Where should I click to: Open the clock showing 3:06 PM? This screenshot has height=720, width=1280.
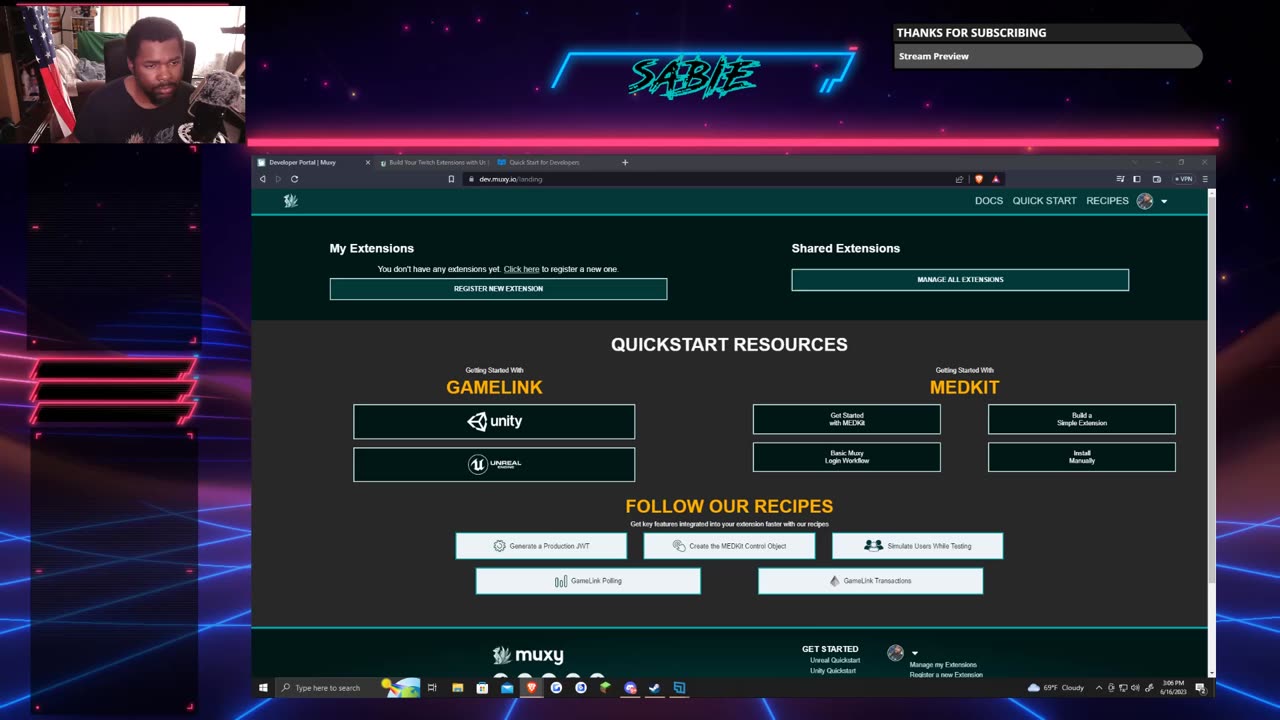1172,688
